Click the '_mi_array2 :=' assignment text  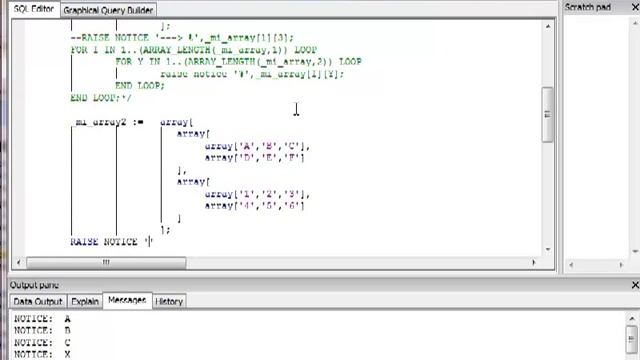[107, 122]
